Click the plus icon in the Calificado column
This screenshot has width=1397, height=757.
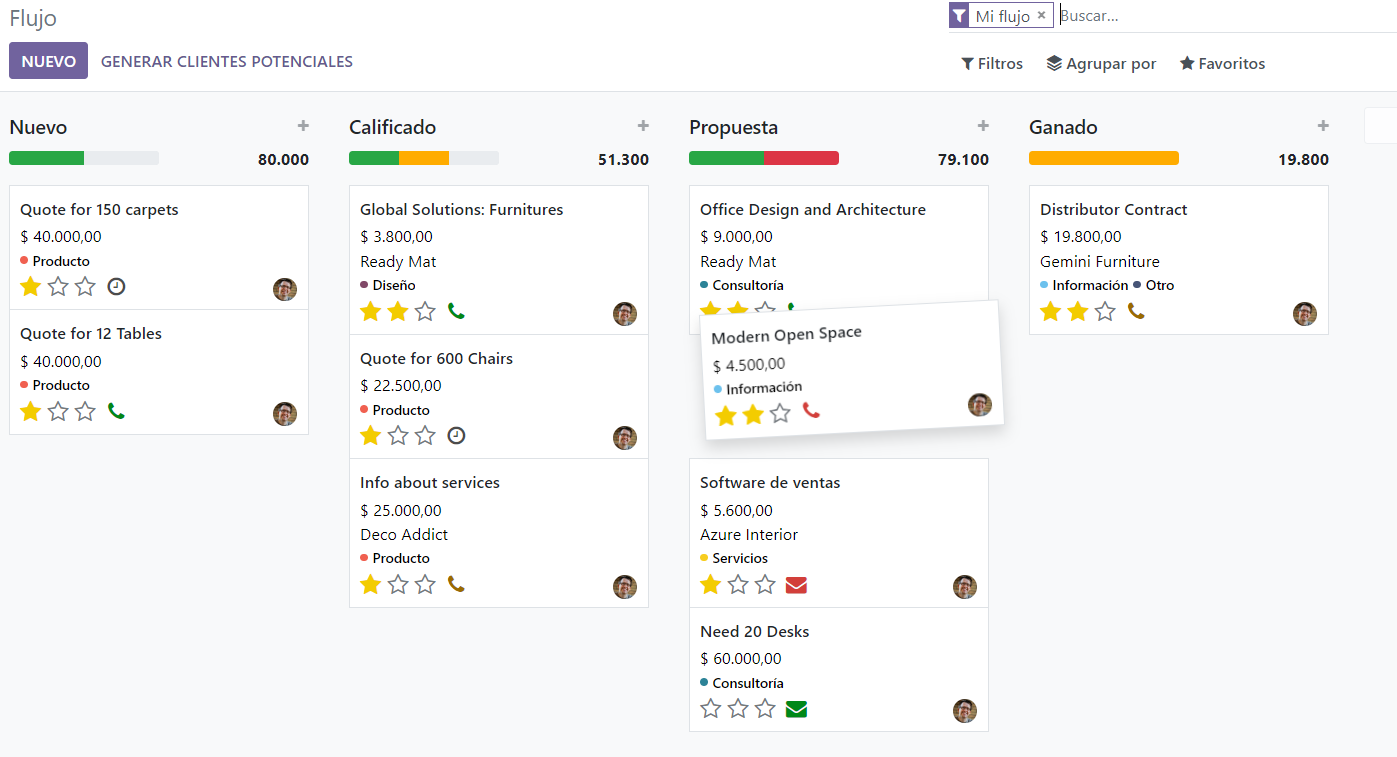point(643,126)
